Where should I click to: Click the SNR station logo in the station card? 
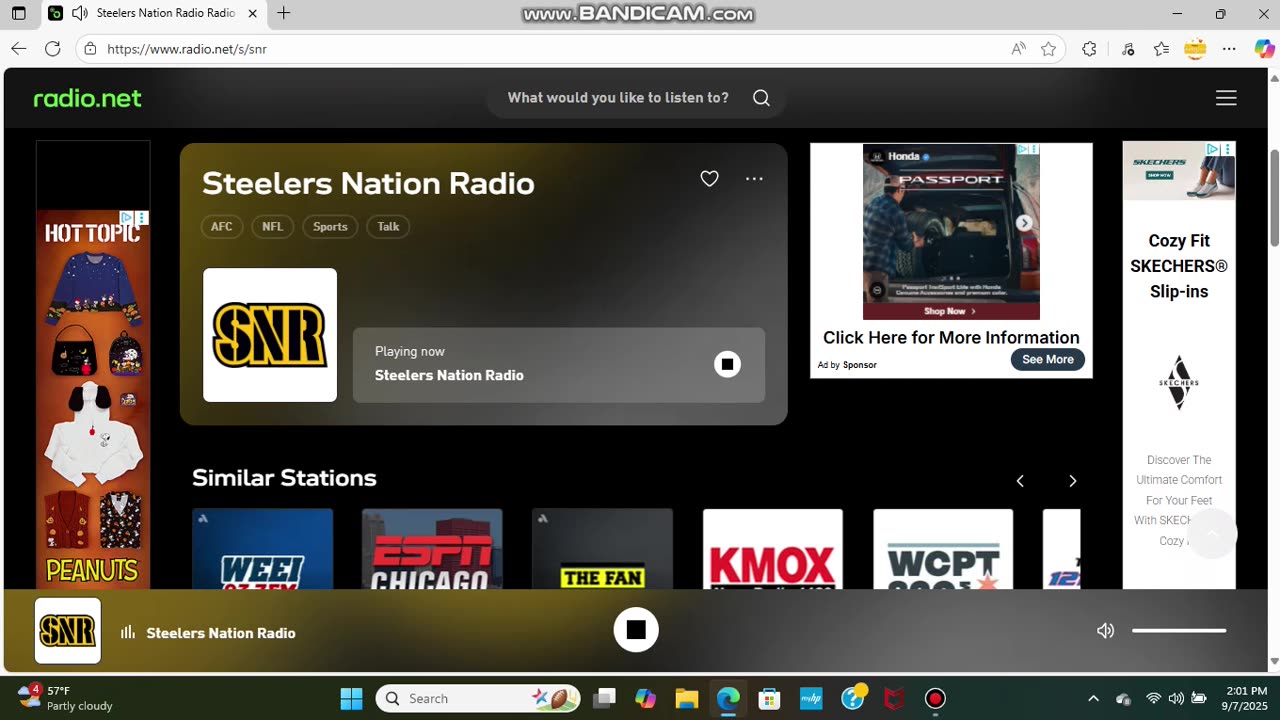point(270,335)
